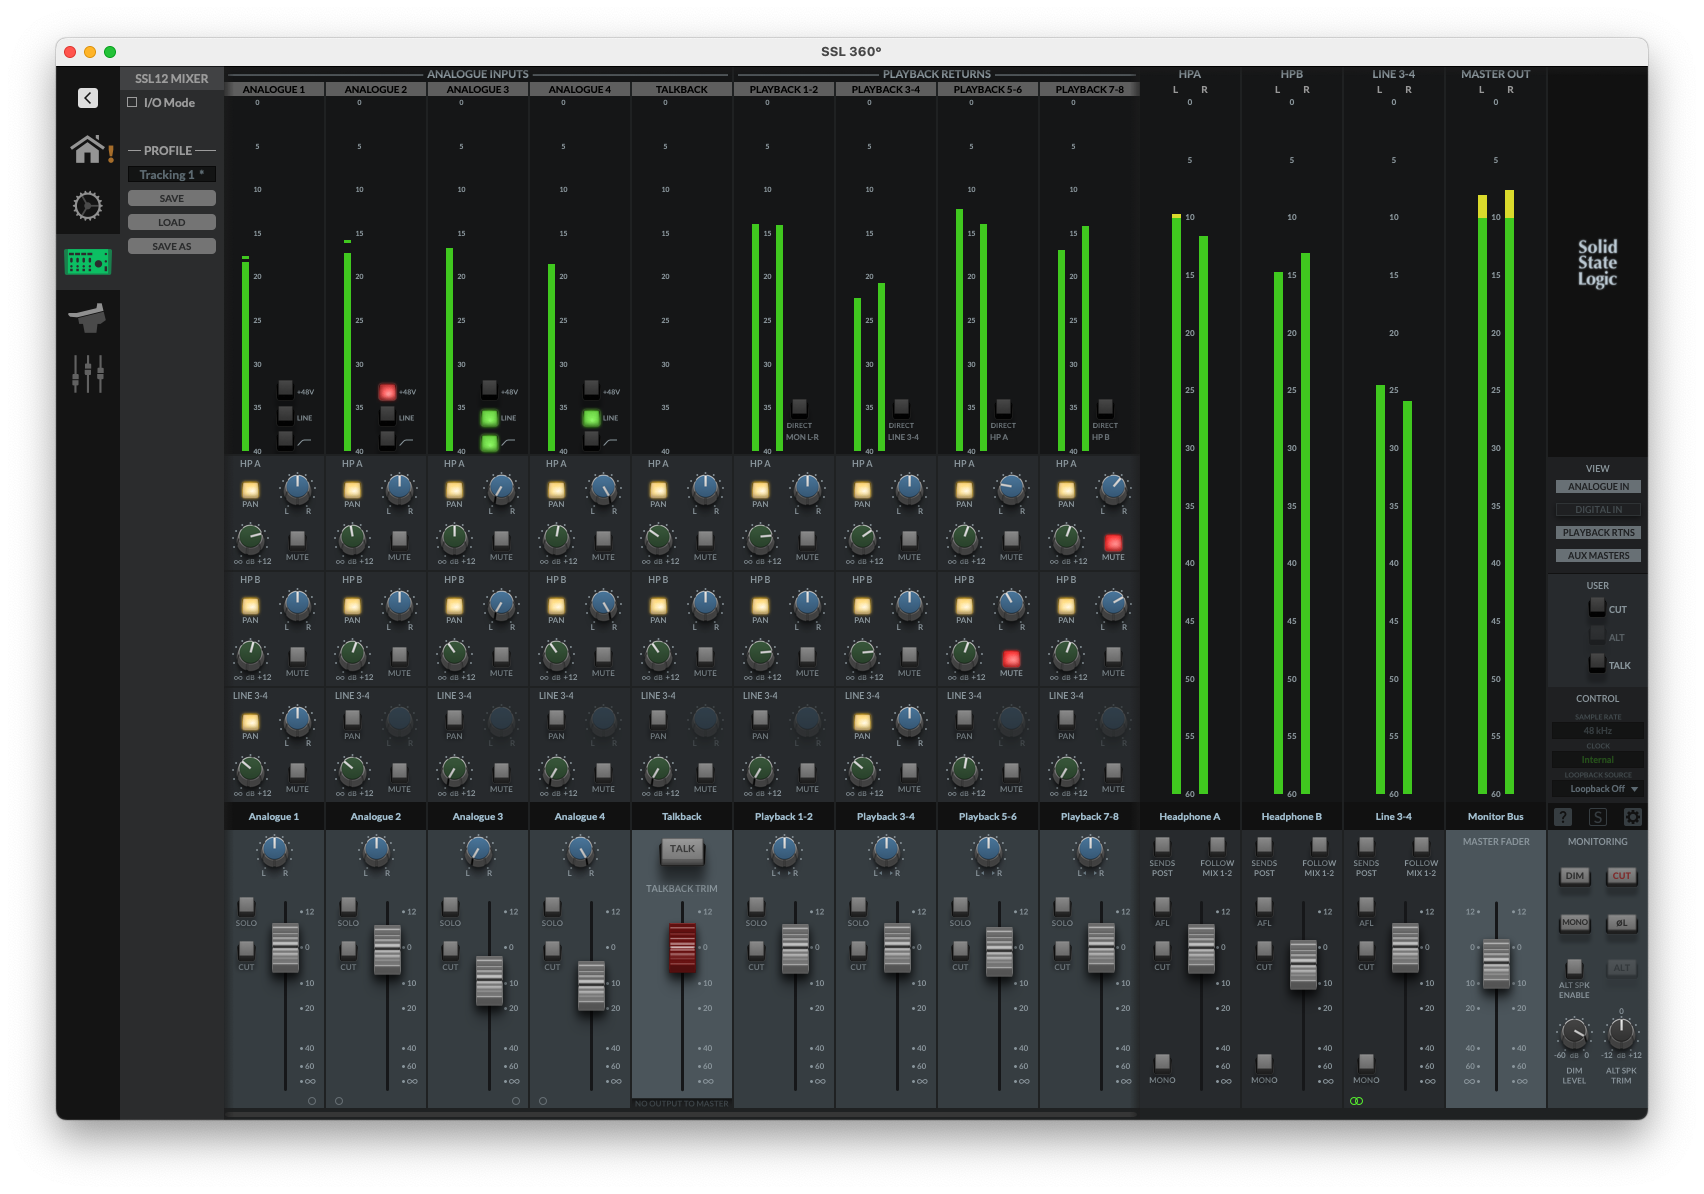Viewport: 1704px width, 1194px height.
Task: Click the Playback 5-6 main pan knob
Action: tap(988, 851)
